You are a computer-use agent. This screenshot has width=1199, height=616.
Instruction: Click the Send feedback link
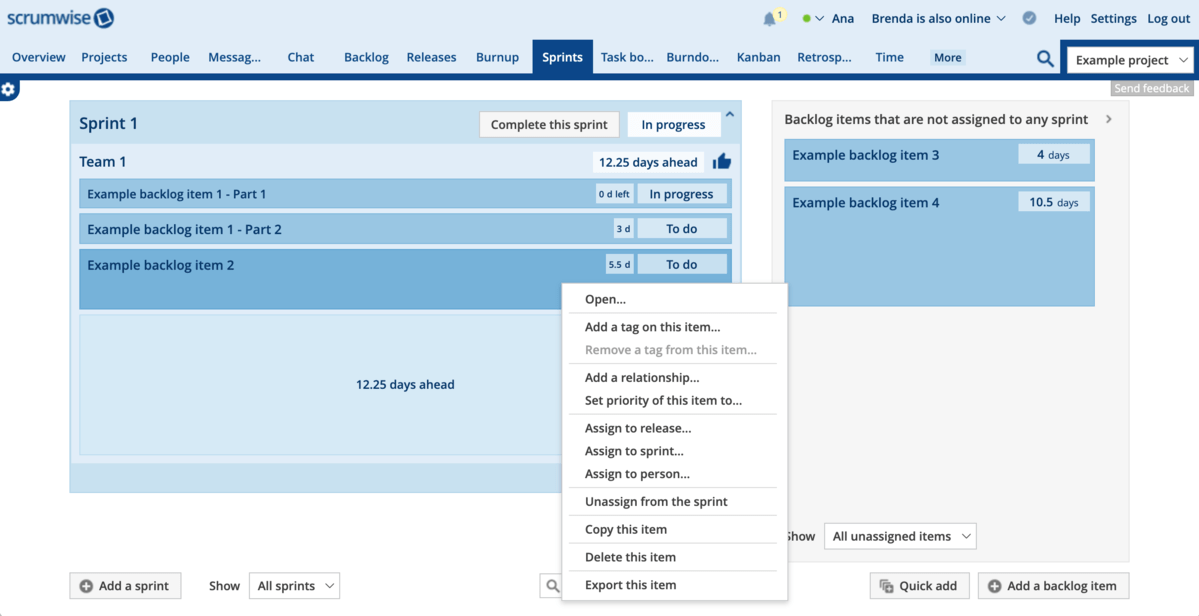1150,88
